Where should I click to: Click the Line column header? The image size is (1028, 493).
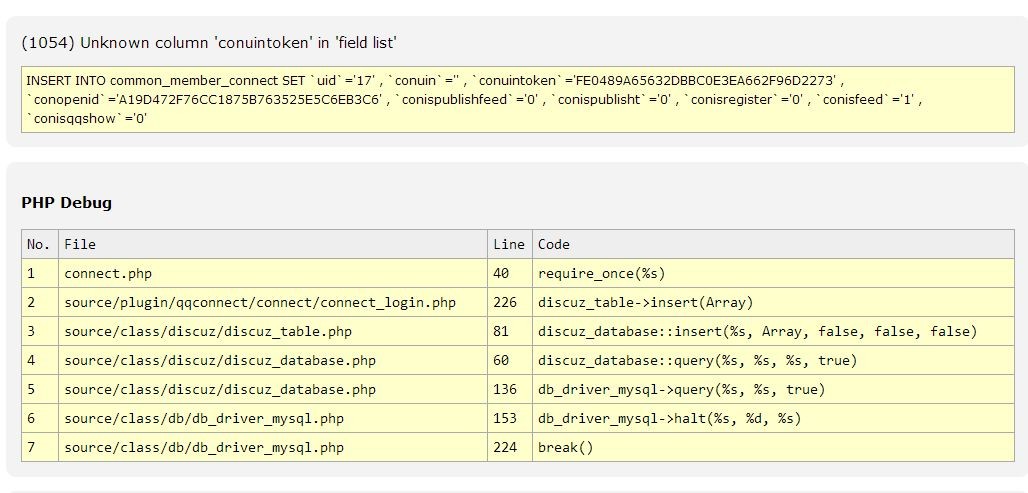pyautogui.click(x=508, y=244)
